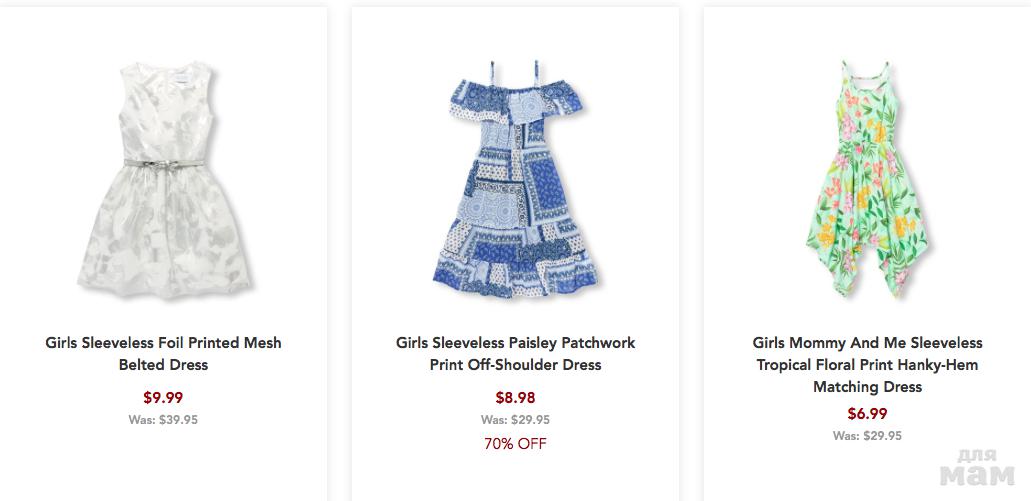The height and width of the screenshot is (501, 1031).
Task: Click the Was: $39.95 original price
Action: coord(163,420)
